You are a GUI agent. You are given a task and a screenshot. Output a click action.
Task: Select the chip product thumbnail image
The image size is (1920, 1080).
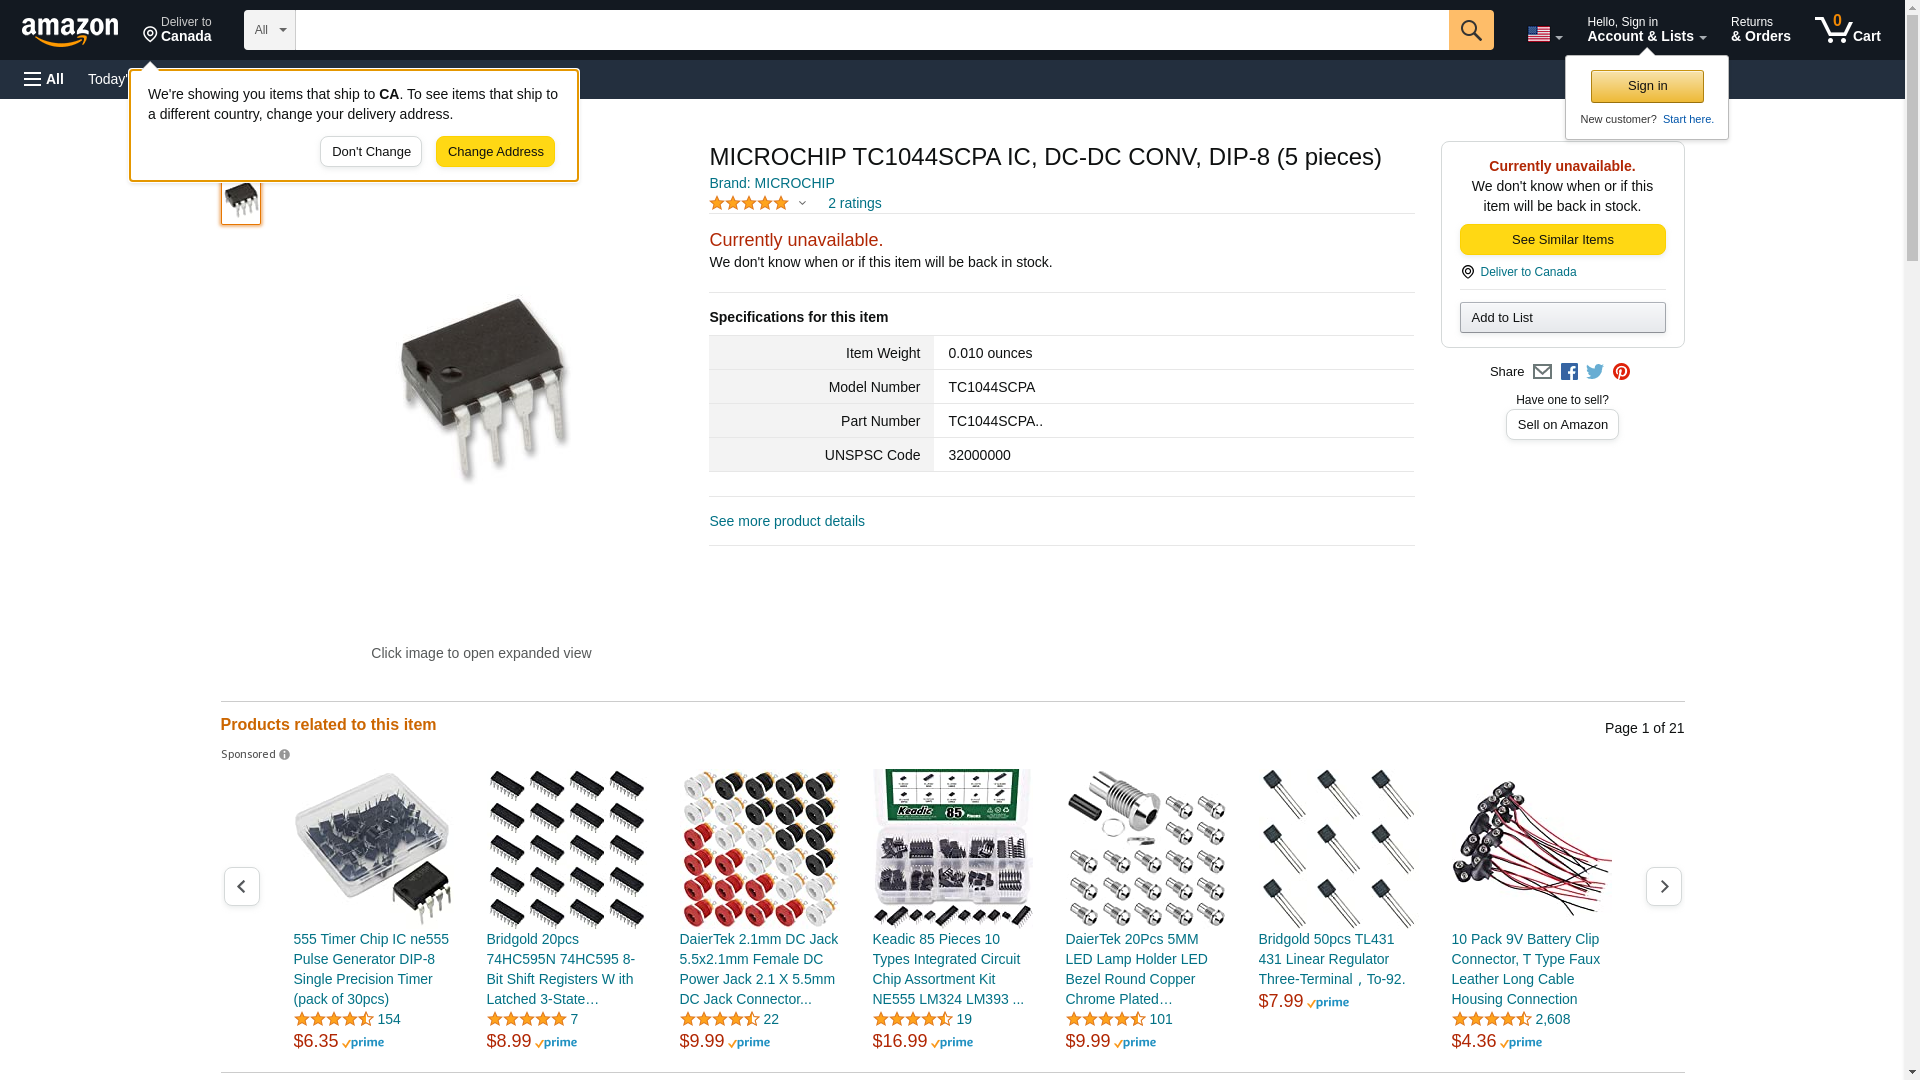pos(241,201)
